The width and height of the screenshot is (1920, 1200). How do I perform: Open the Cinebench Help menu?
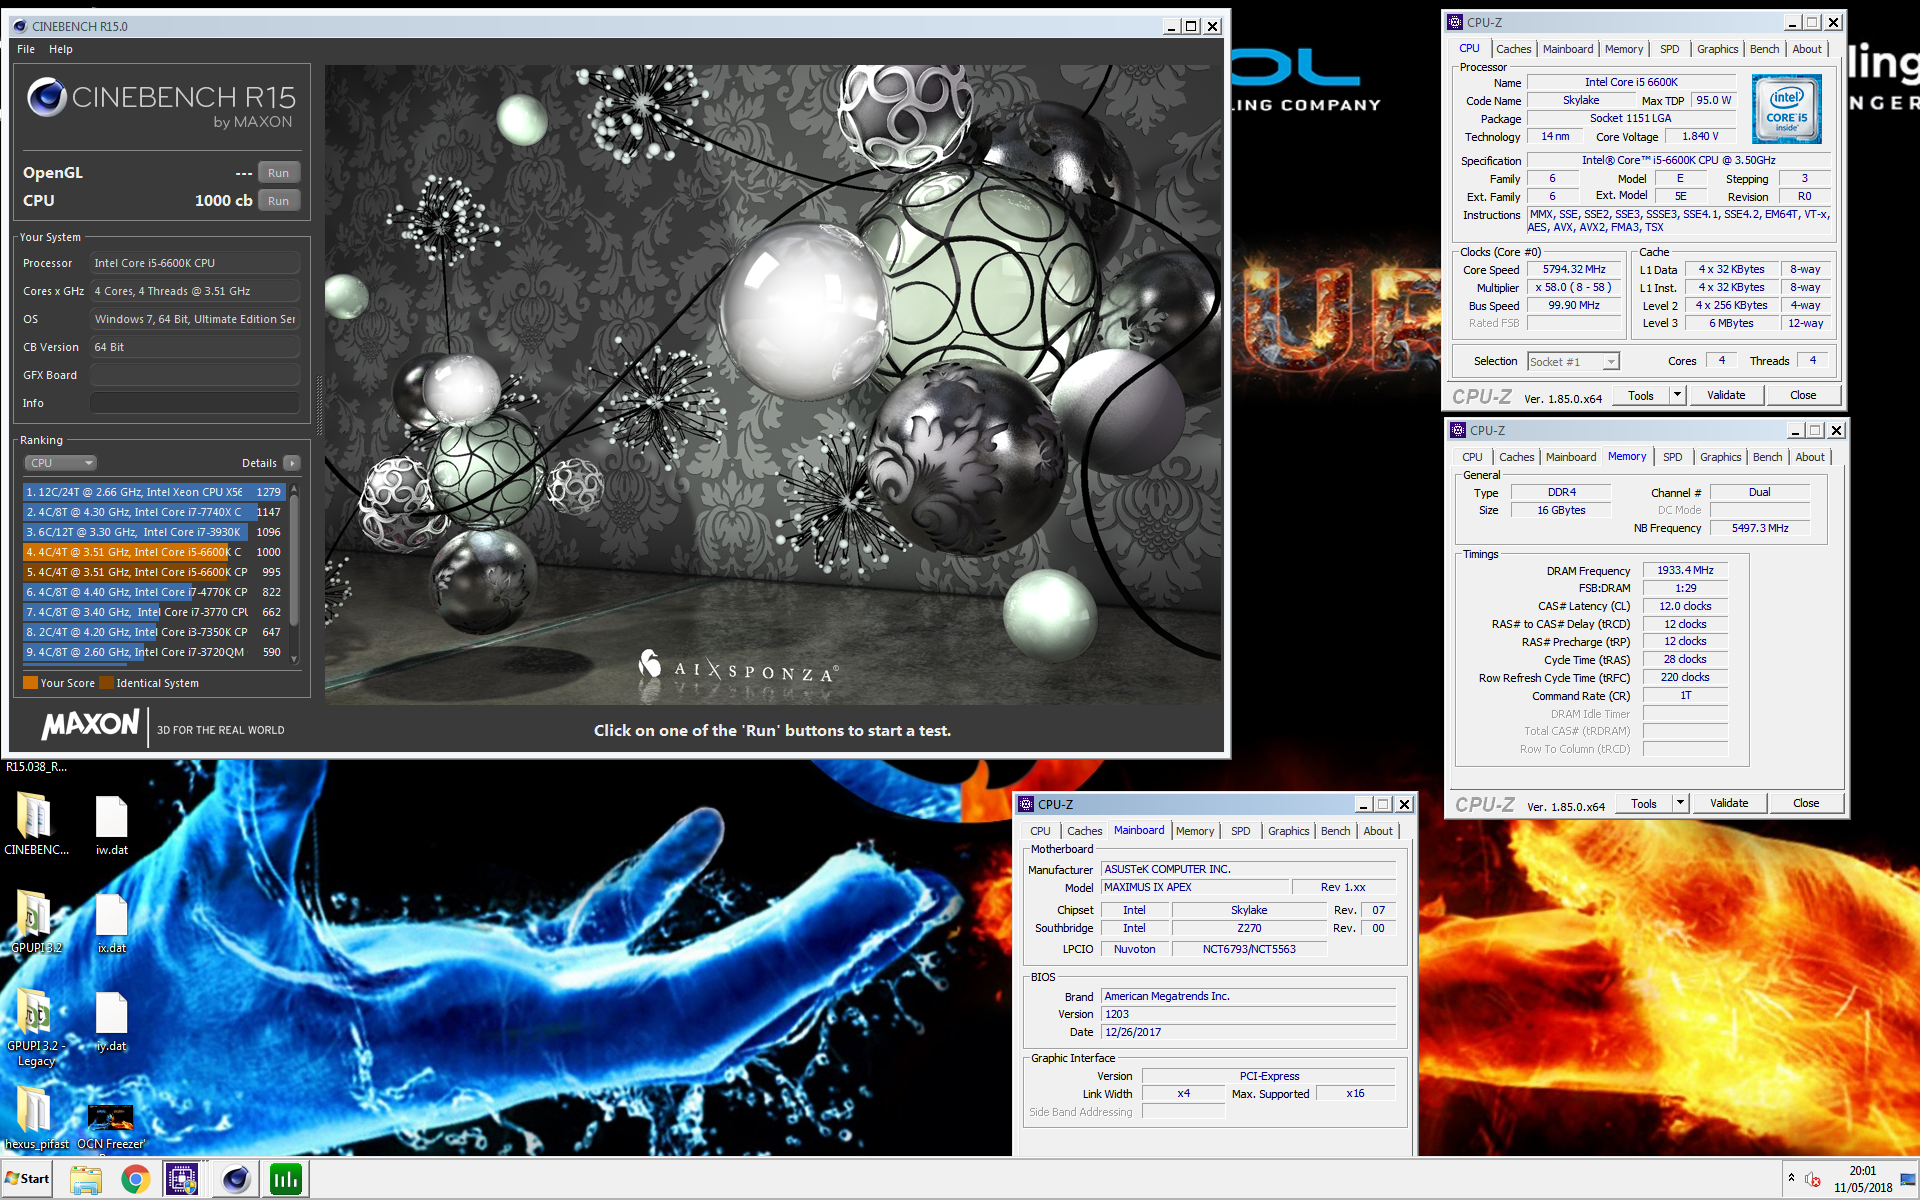point(61,49)
